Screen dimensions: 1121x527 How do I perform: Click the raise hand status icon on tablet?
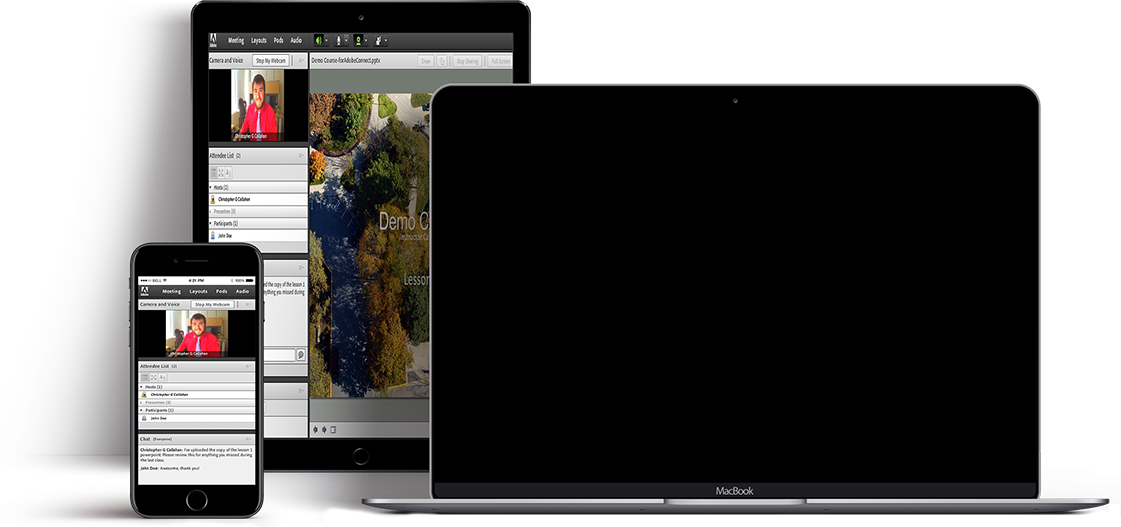click(x=380, y=41)
